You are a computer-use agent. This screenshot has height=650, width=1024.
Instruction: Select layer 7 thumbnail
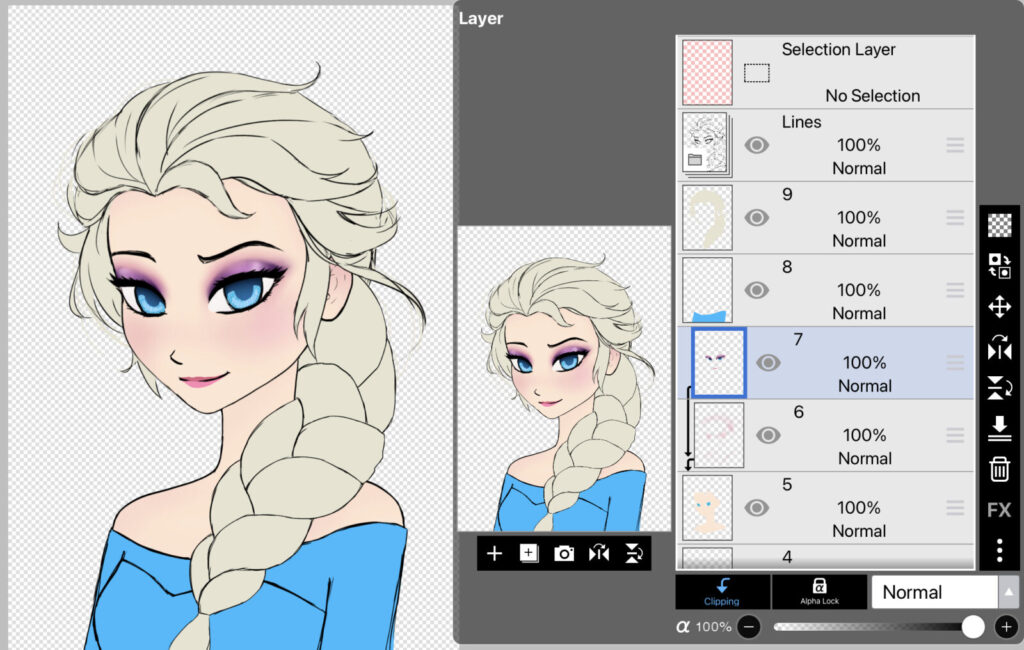coord(719,363)
